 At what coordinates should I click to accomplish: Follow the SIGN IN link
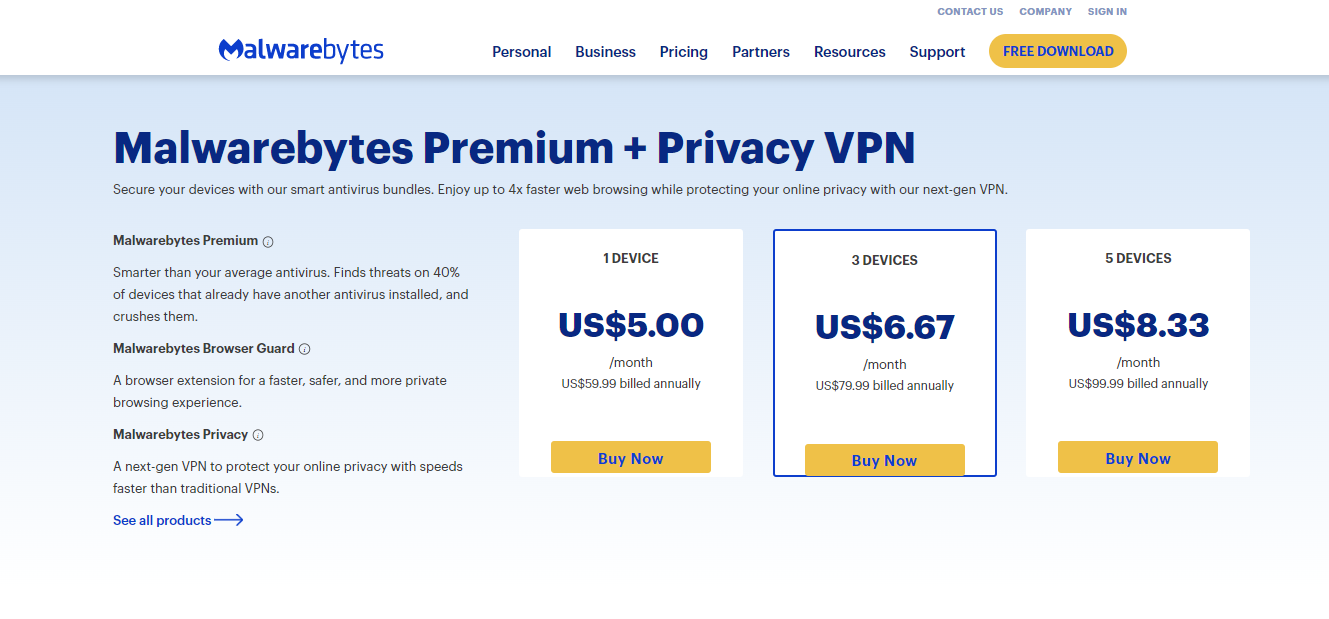coord(1107,12)
